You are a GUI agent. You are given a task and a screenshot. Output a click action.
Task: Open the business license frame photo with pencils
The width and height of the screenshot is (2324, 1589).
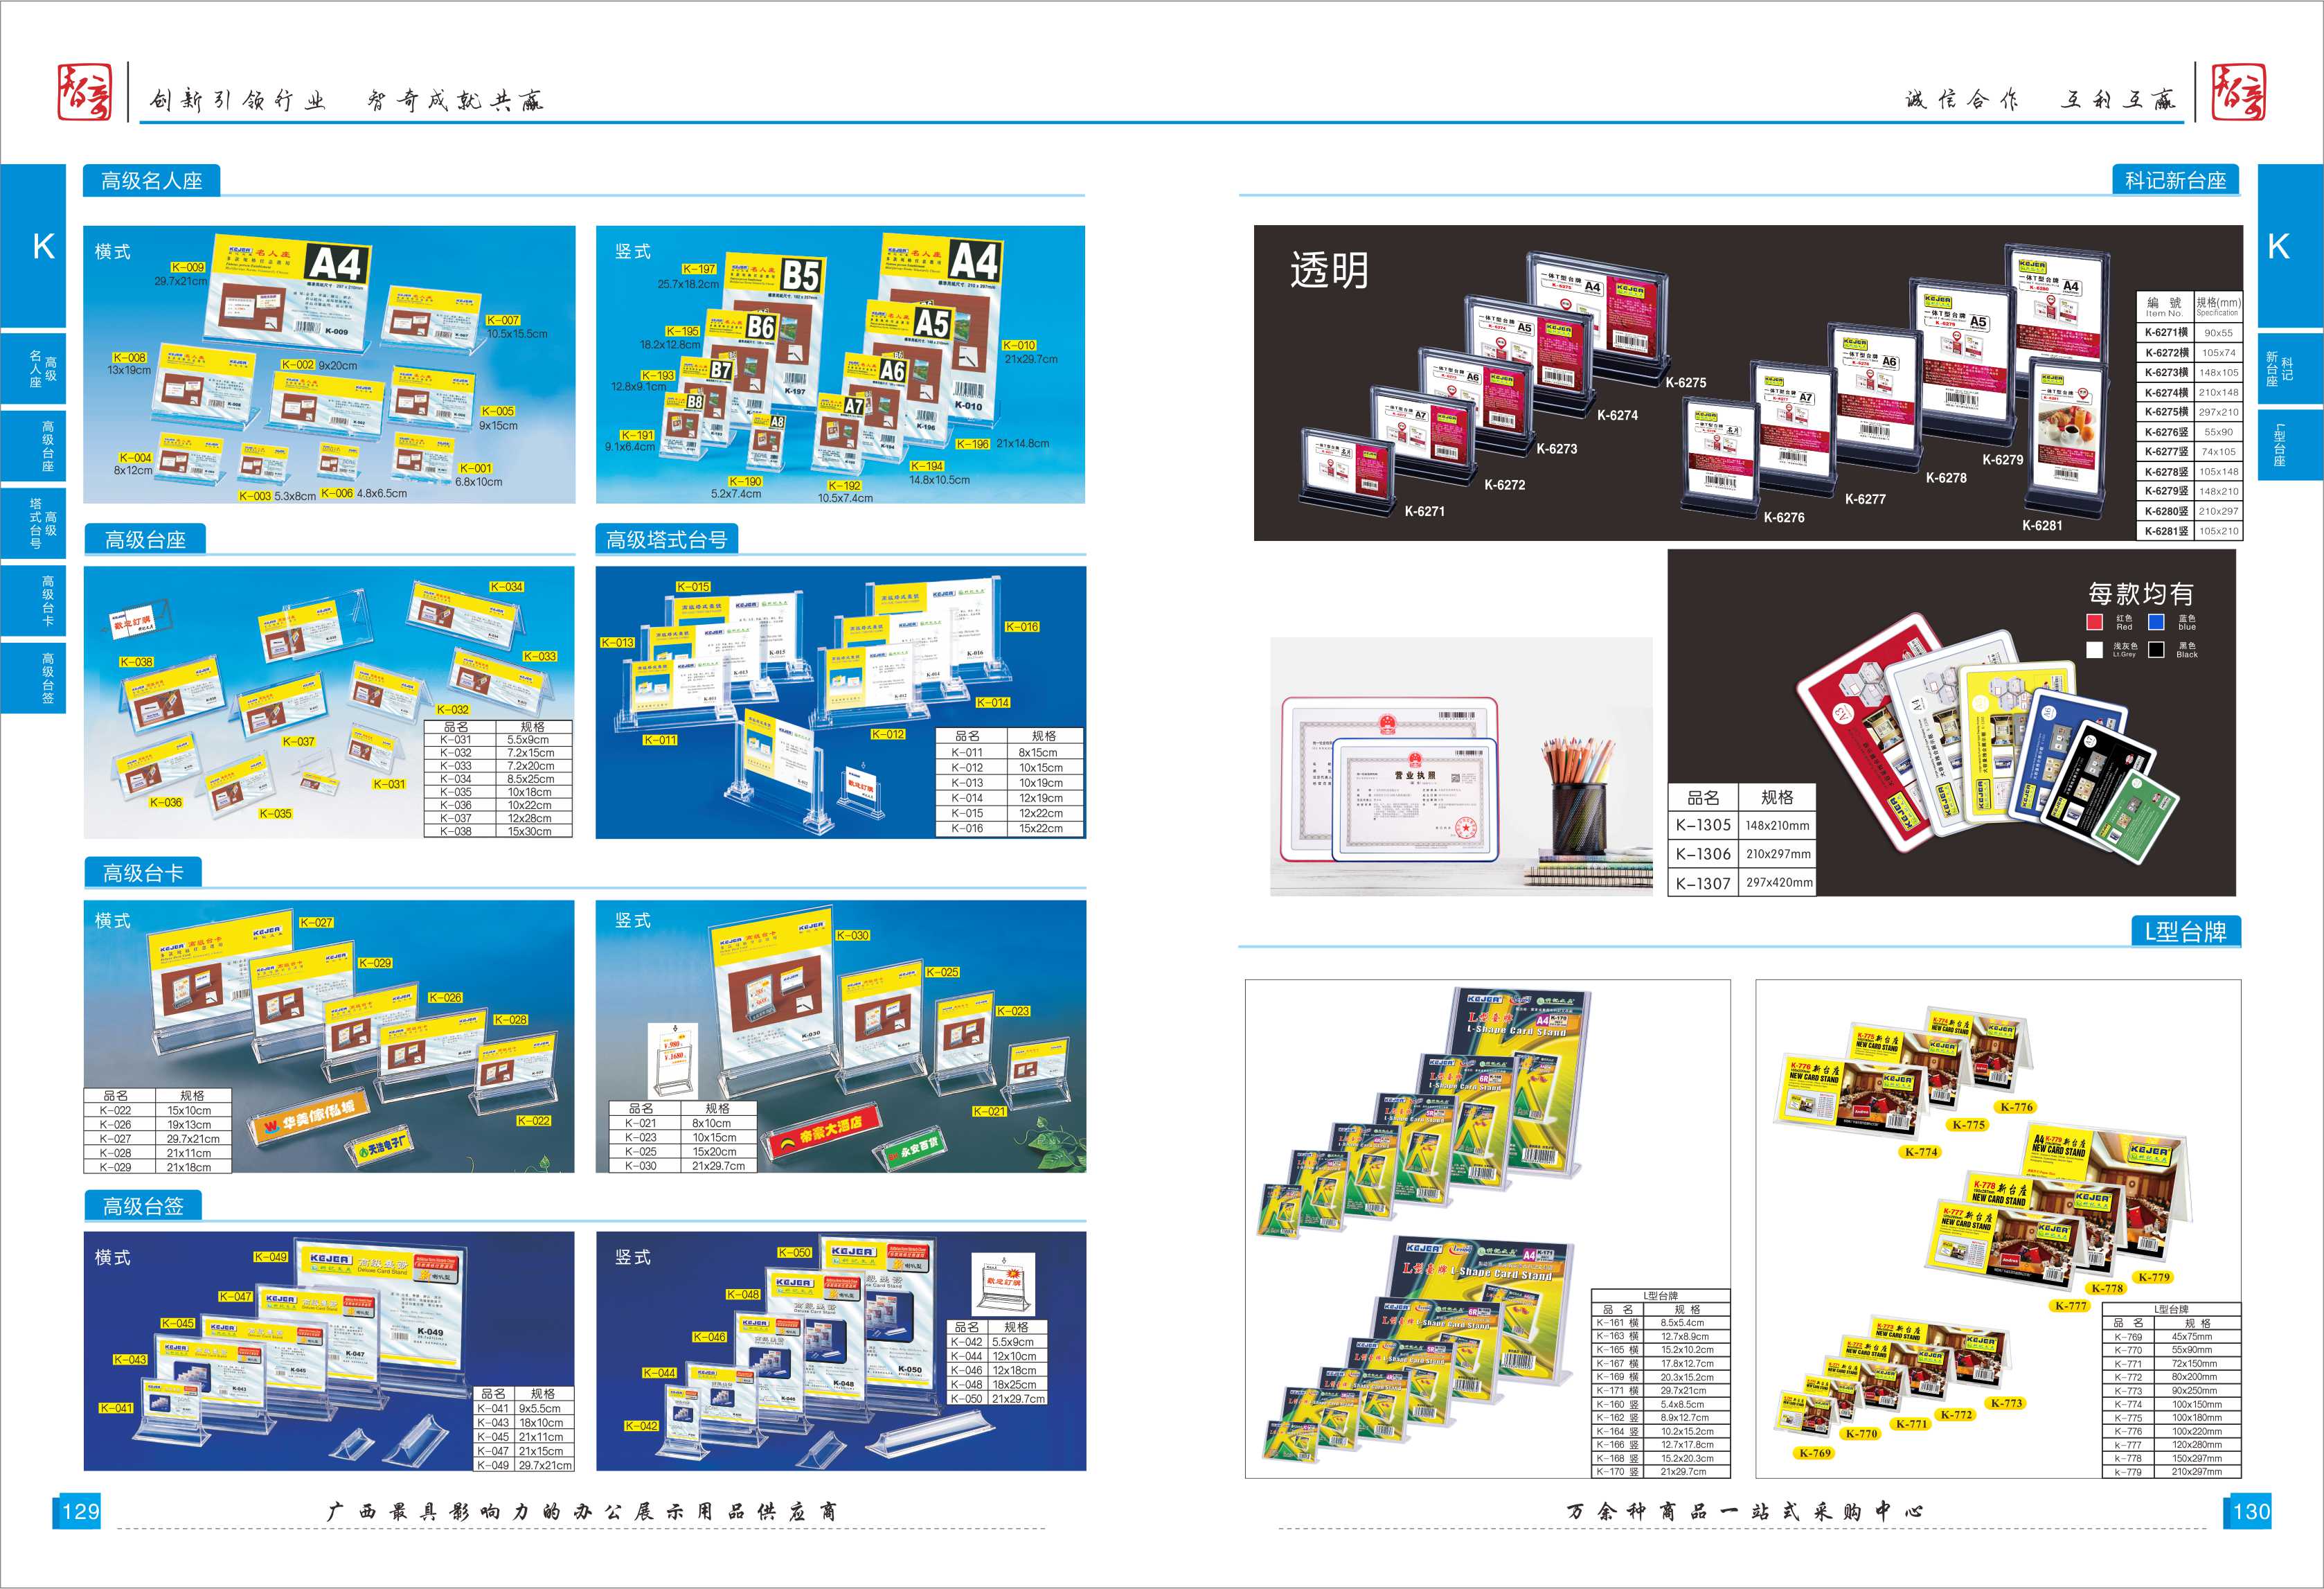(1460, 767)
